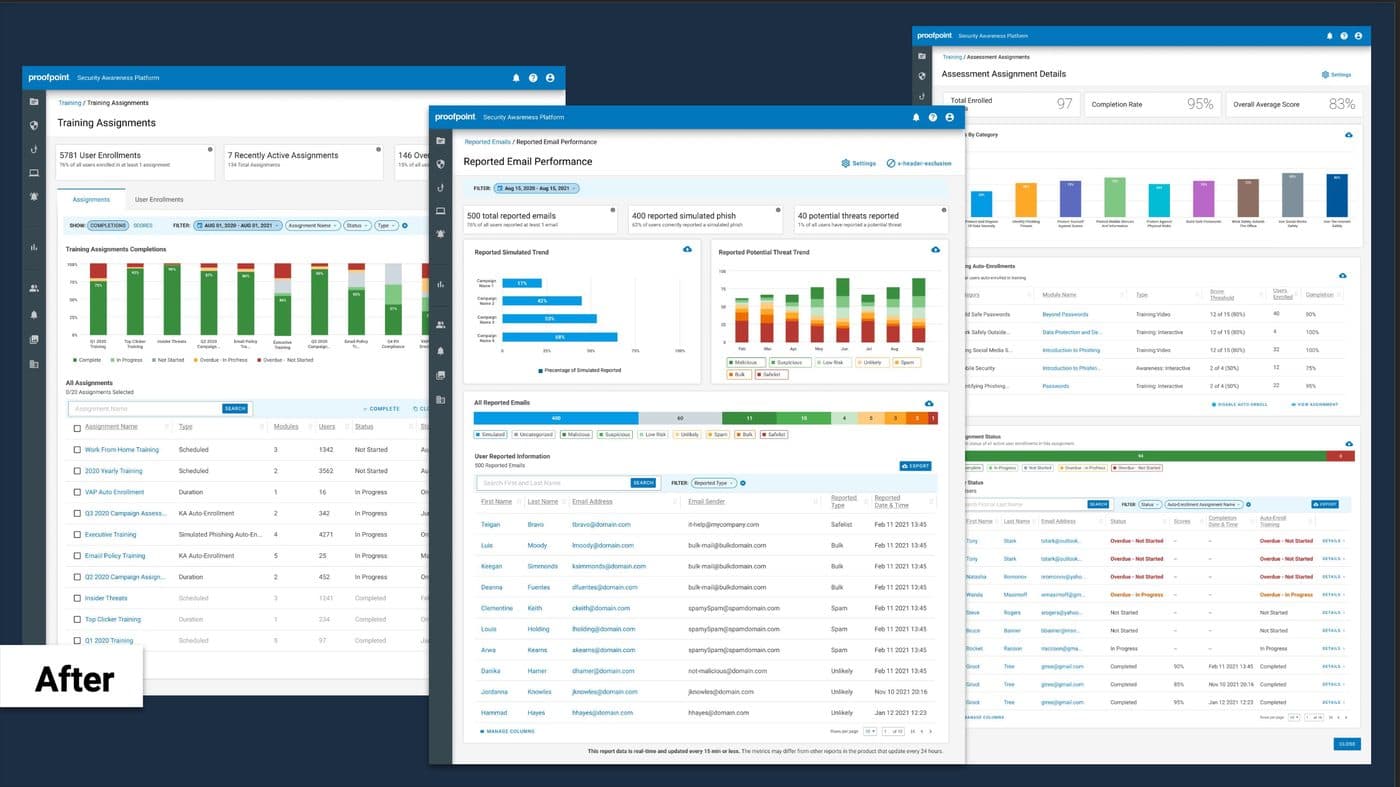Screen dimensions: 1400x787
Task: Click bell icon in Assessment Assignment Details header
Action: pos(1329,36)
